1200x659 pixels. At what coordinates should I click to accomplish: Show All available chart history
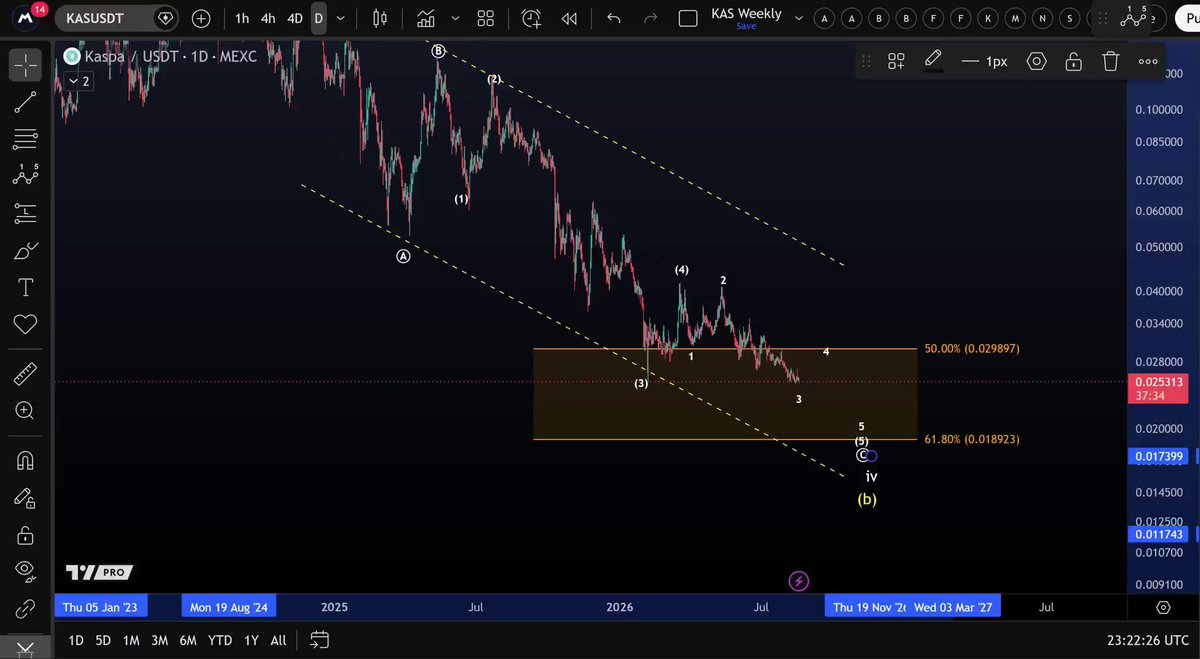tap(278, 640)
